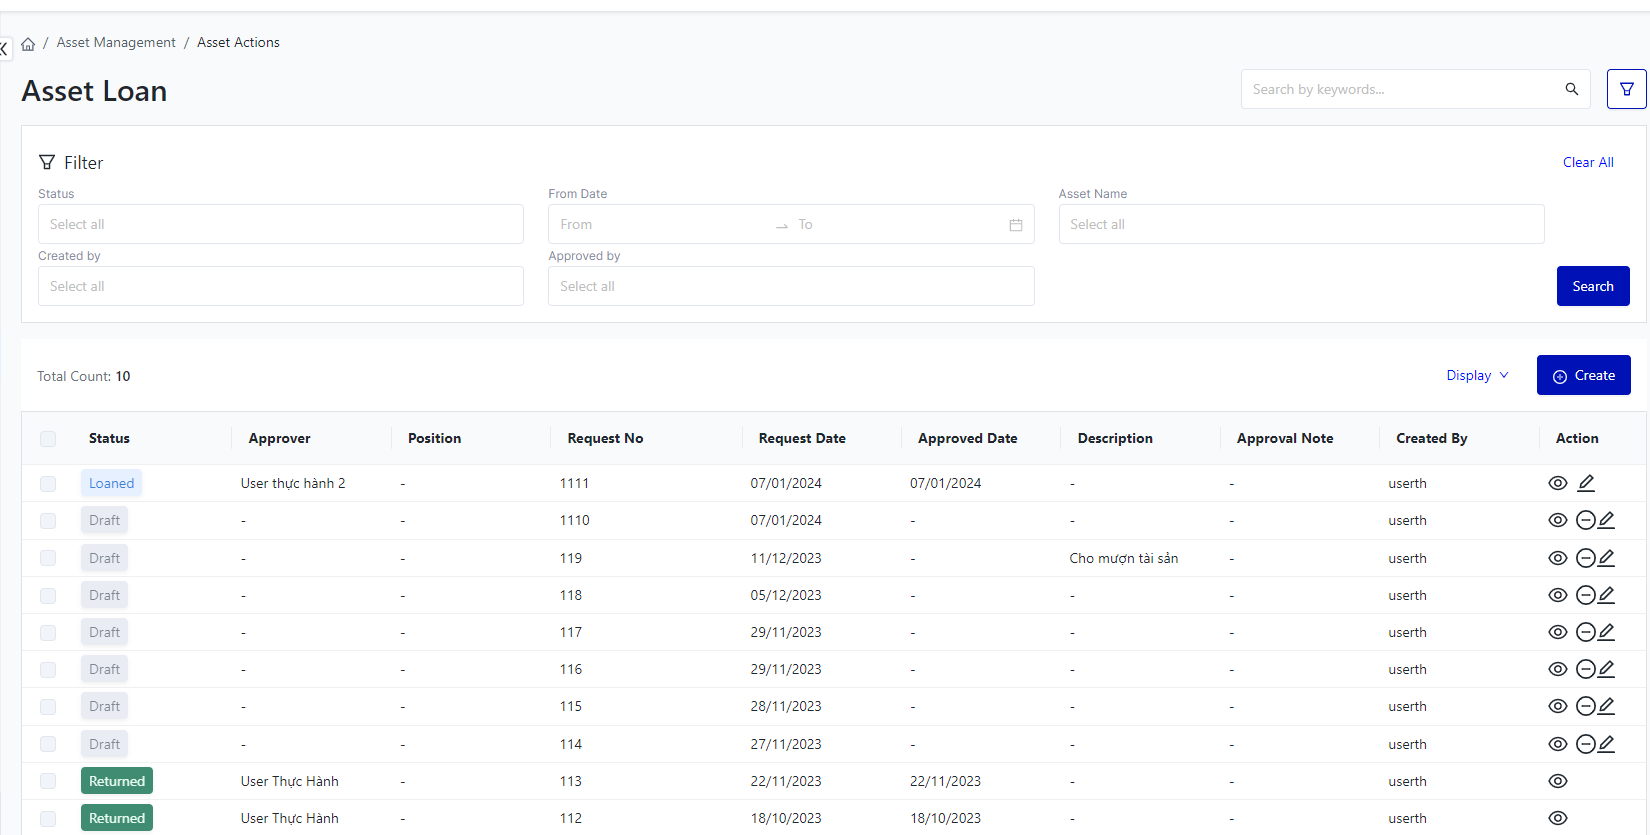Open calendar icon in From Date field
Screen dimensions: 1650x835
tap(1015, 225)
